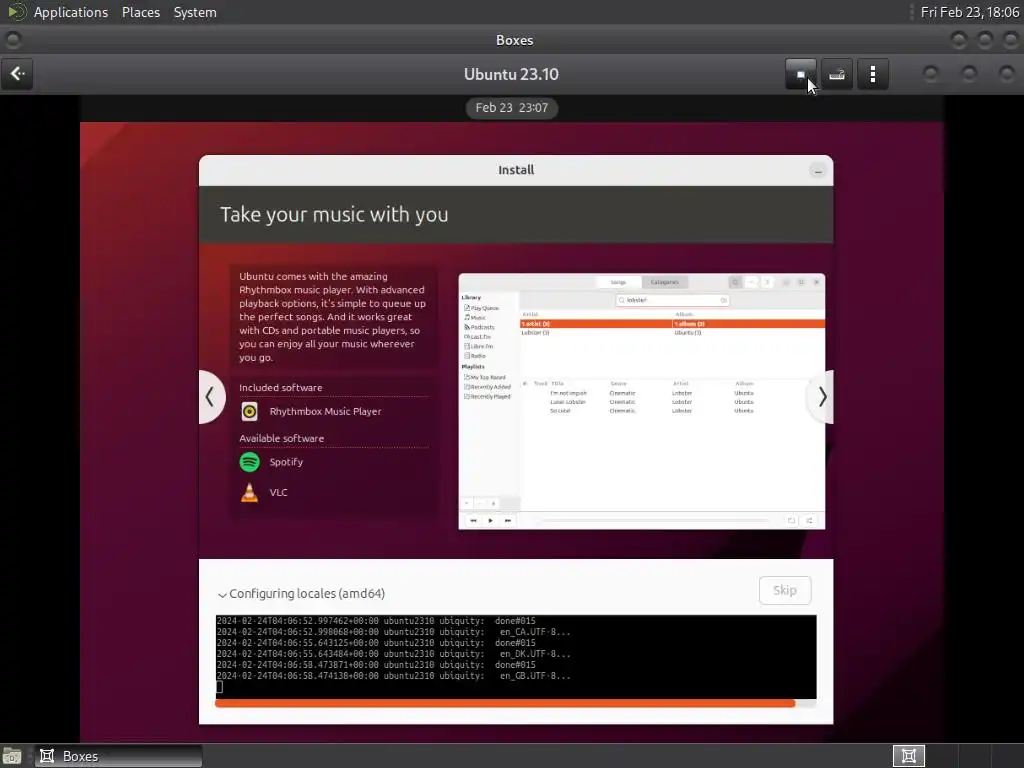The image size is (1024, 768).
Task: Click the Spotify icon
Action: (249, 462)
